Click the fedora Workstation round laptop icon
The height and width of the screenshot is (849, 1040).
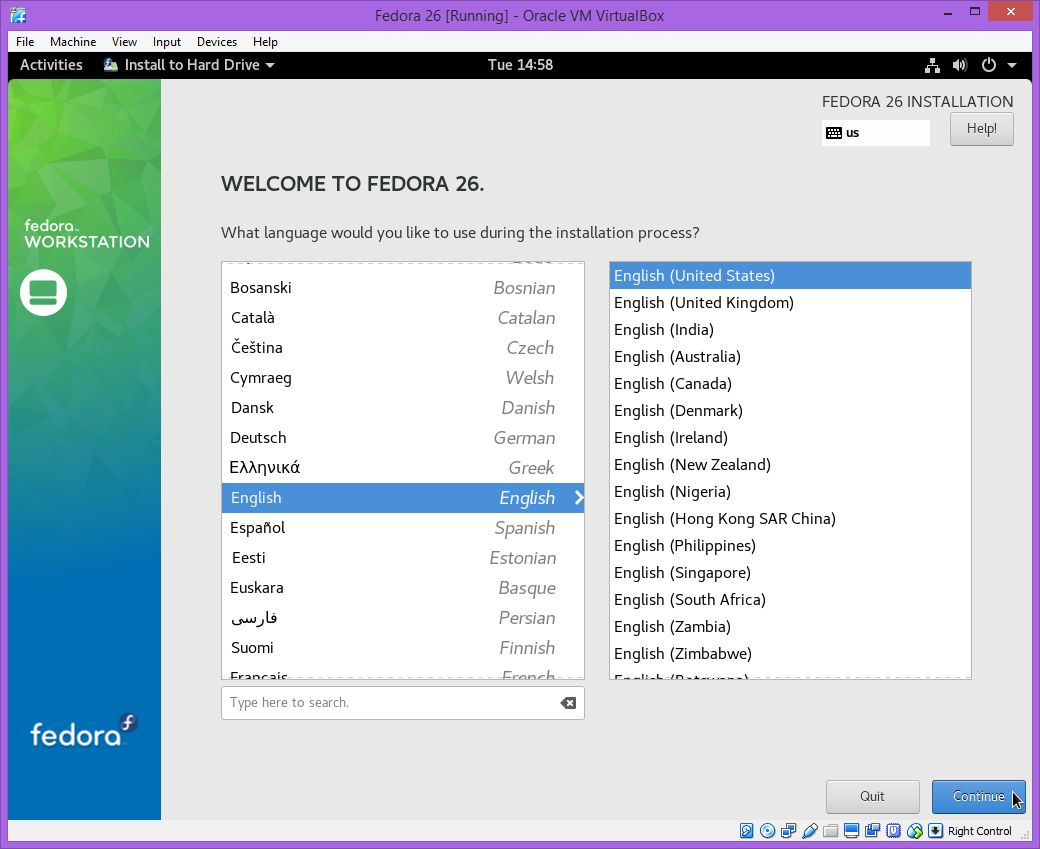43,292
